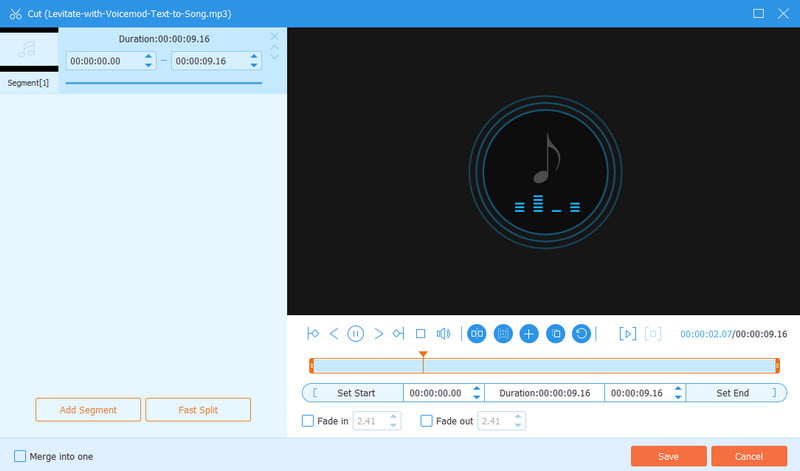
Task: Play the selected segment bracket icon
Action: [627, 333]
